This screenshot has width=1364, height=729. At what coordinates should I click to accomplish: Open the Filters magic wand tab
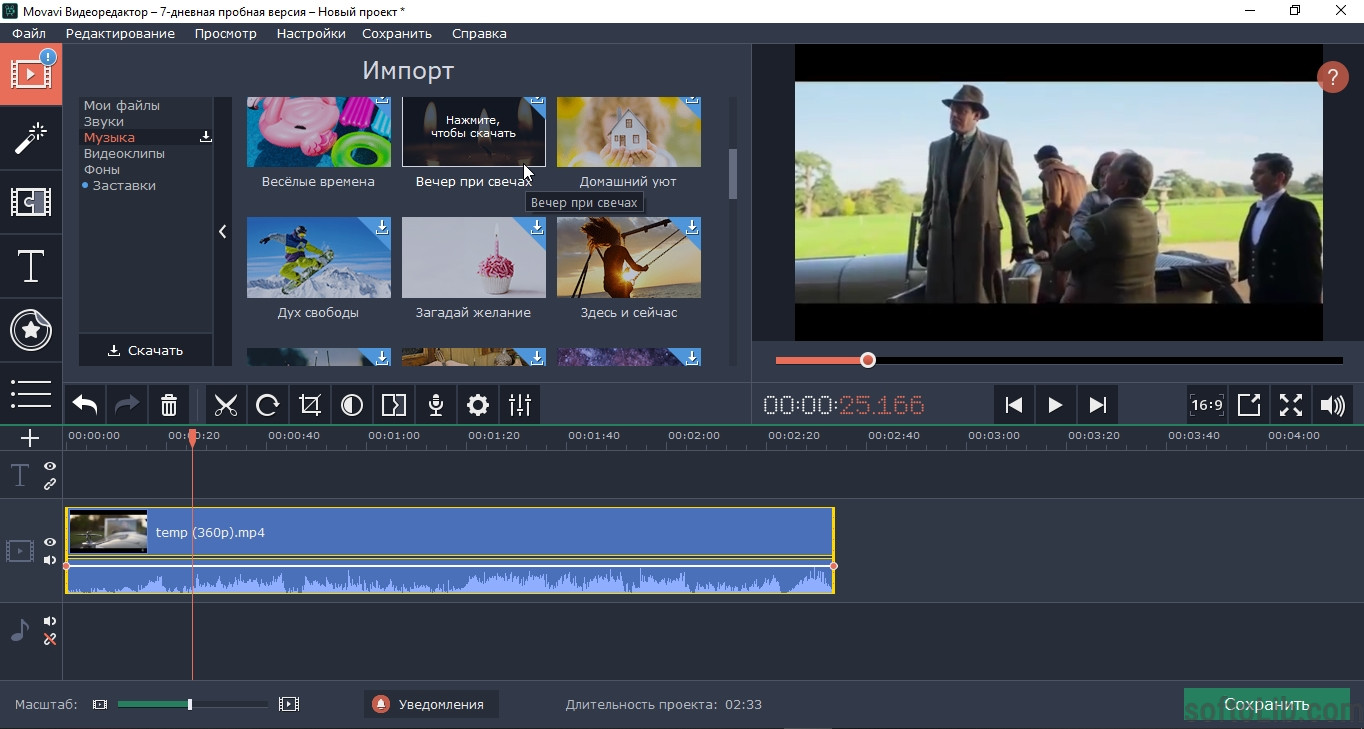tap(31, 138)
